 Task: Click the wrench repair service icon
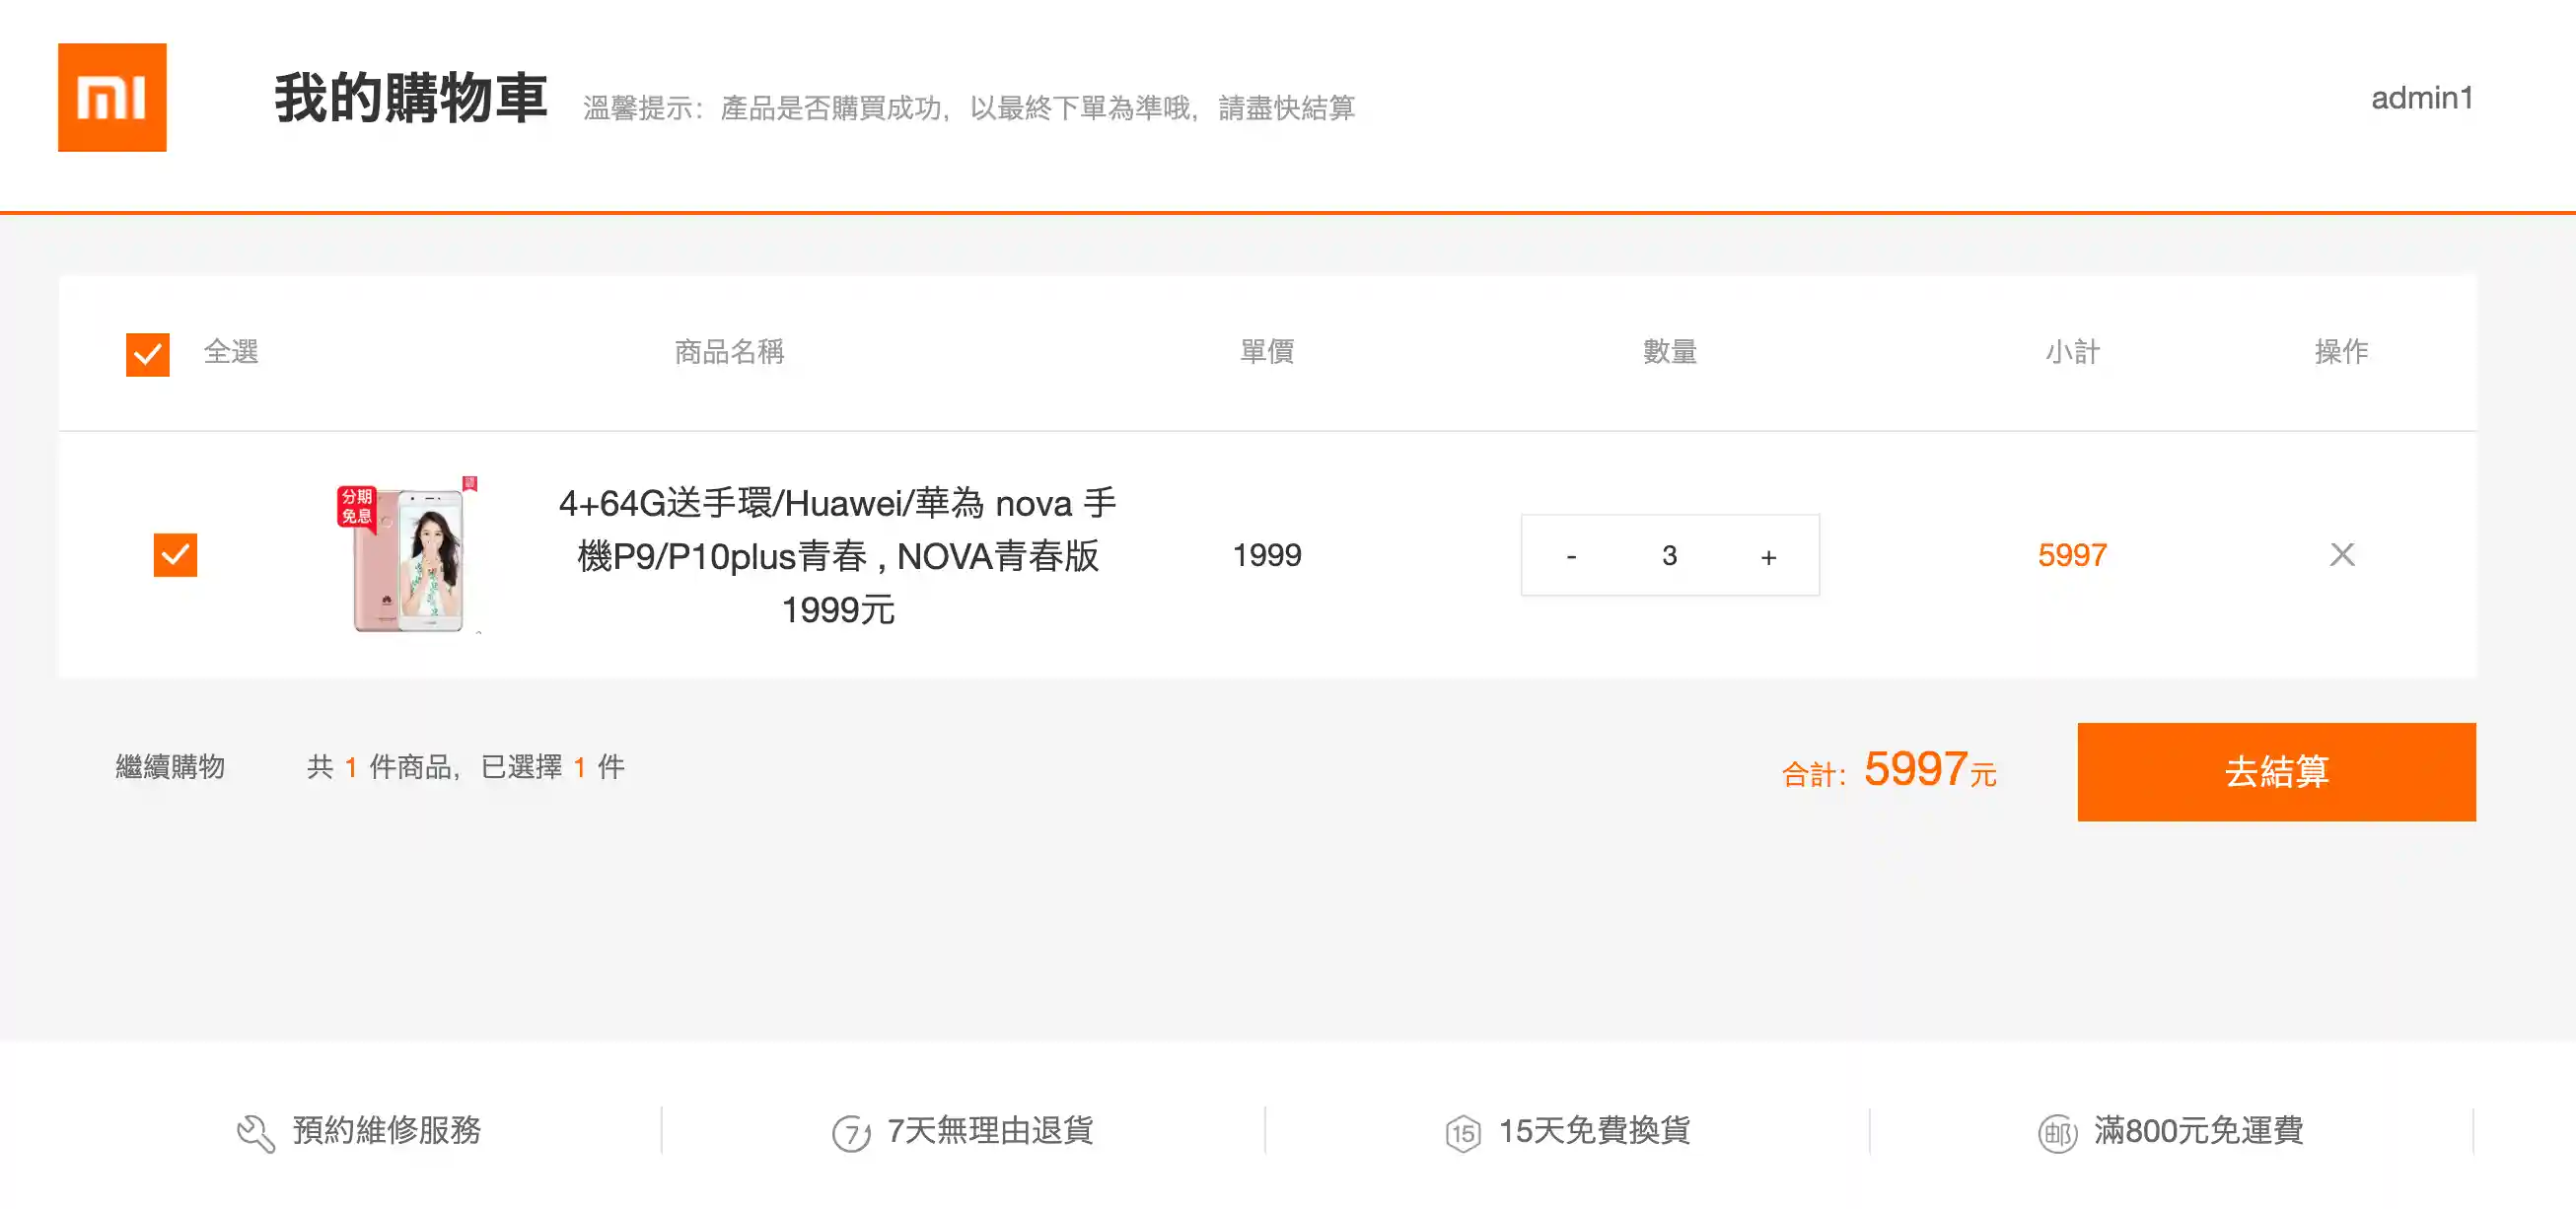click(256, 1133)
